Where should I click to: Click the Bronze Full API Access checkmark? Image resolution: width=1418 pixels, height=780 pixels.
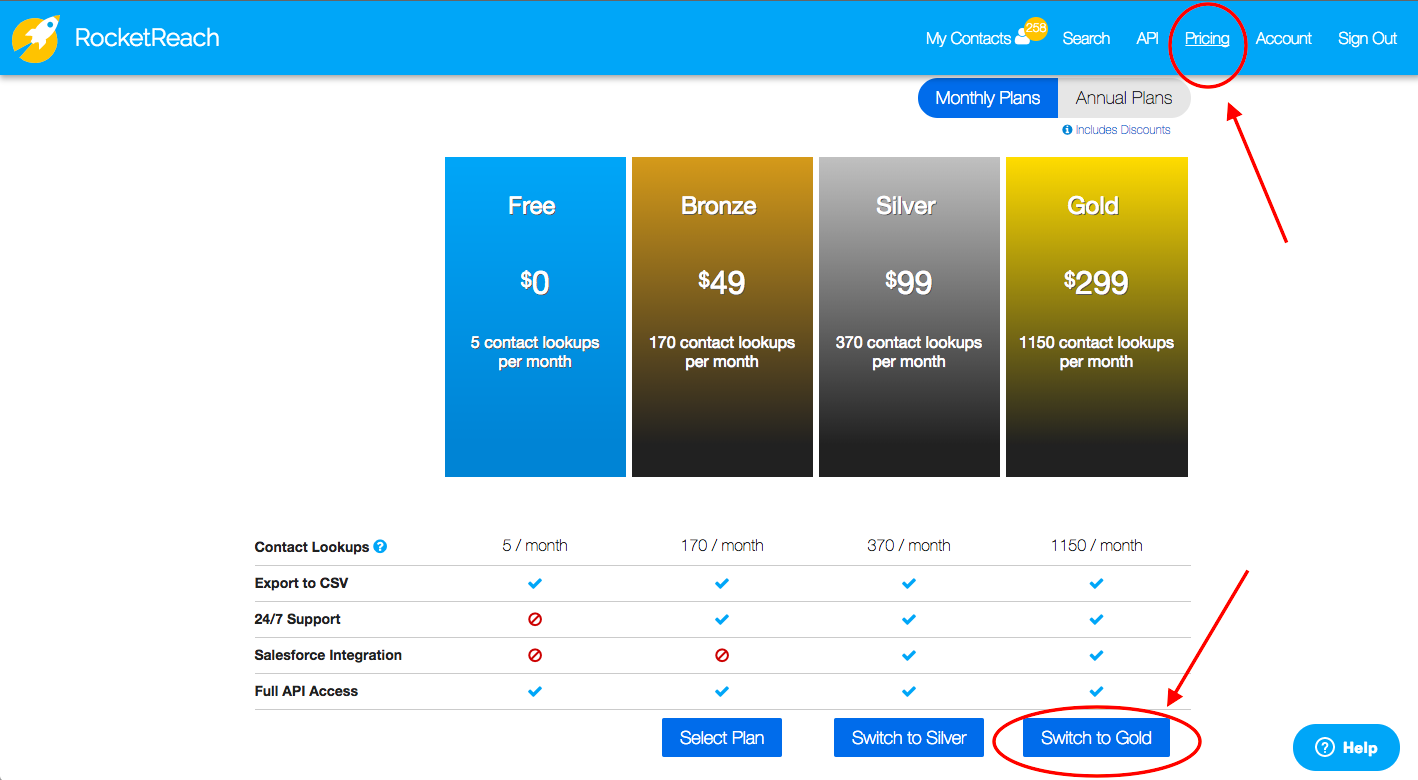point(722,691)
